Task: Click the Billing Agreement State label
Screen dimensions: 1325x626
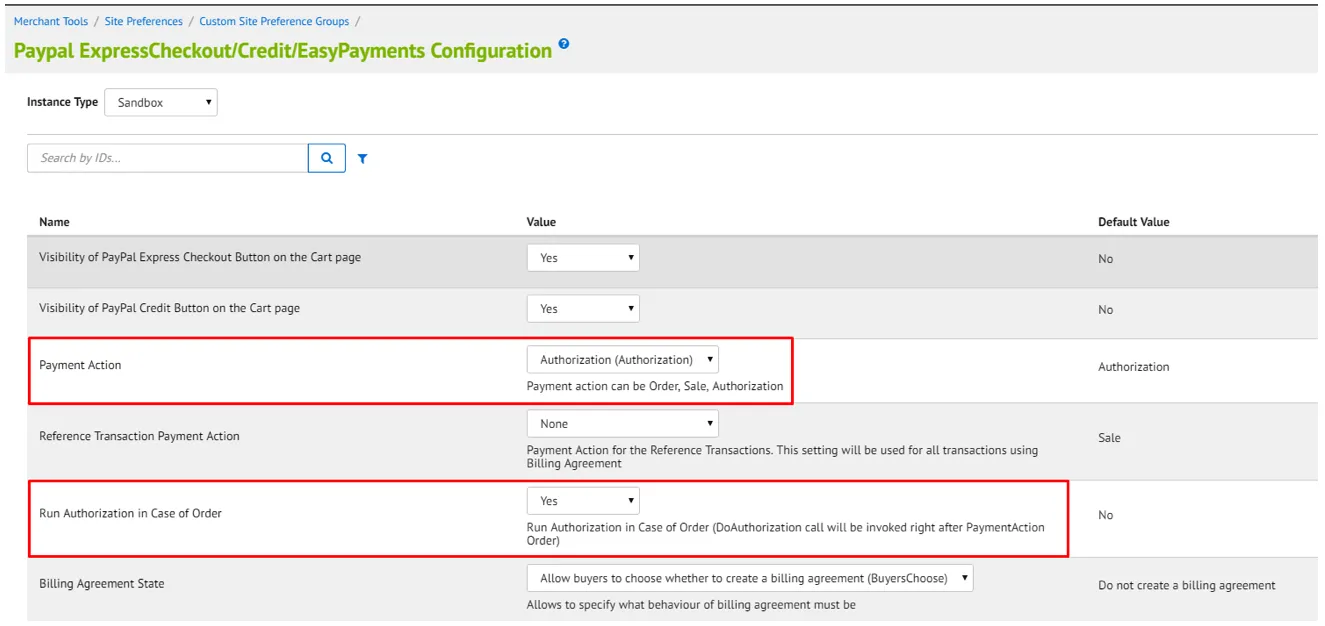Action: coord(102,584)
